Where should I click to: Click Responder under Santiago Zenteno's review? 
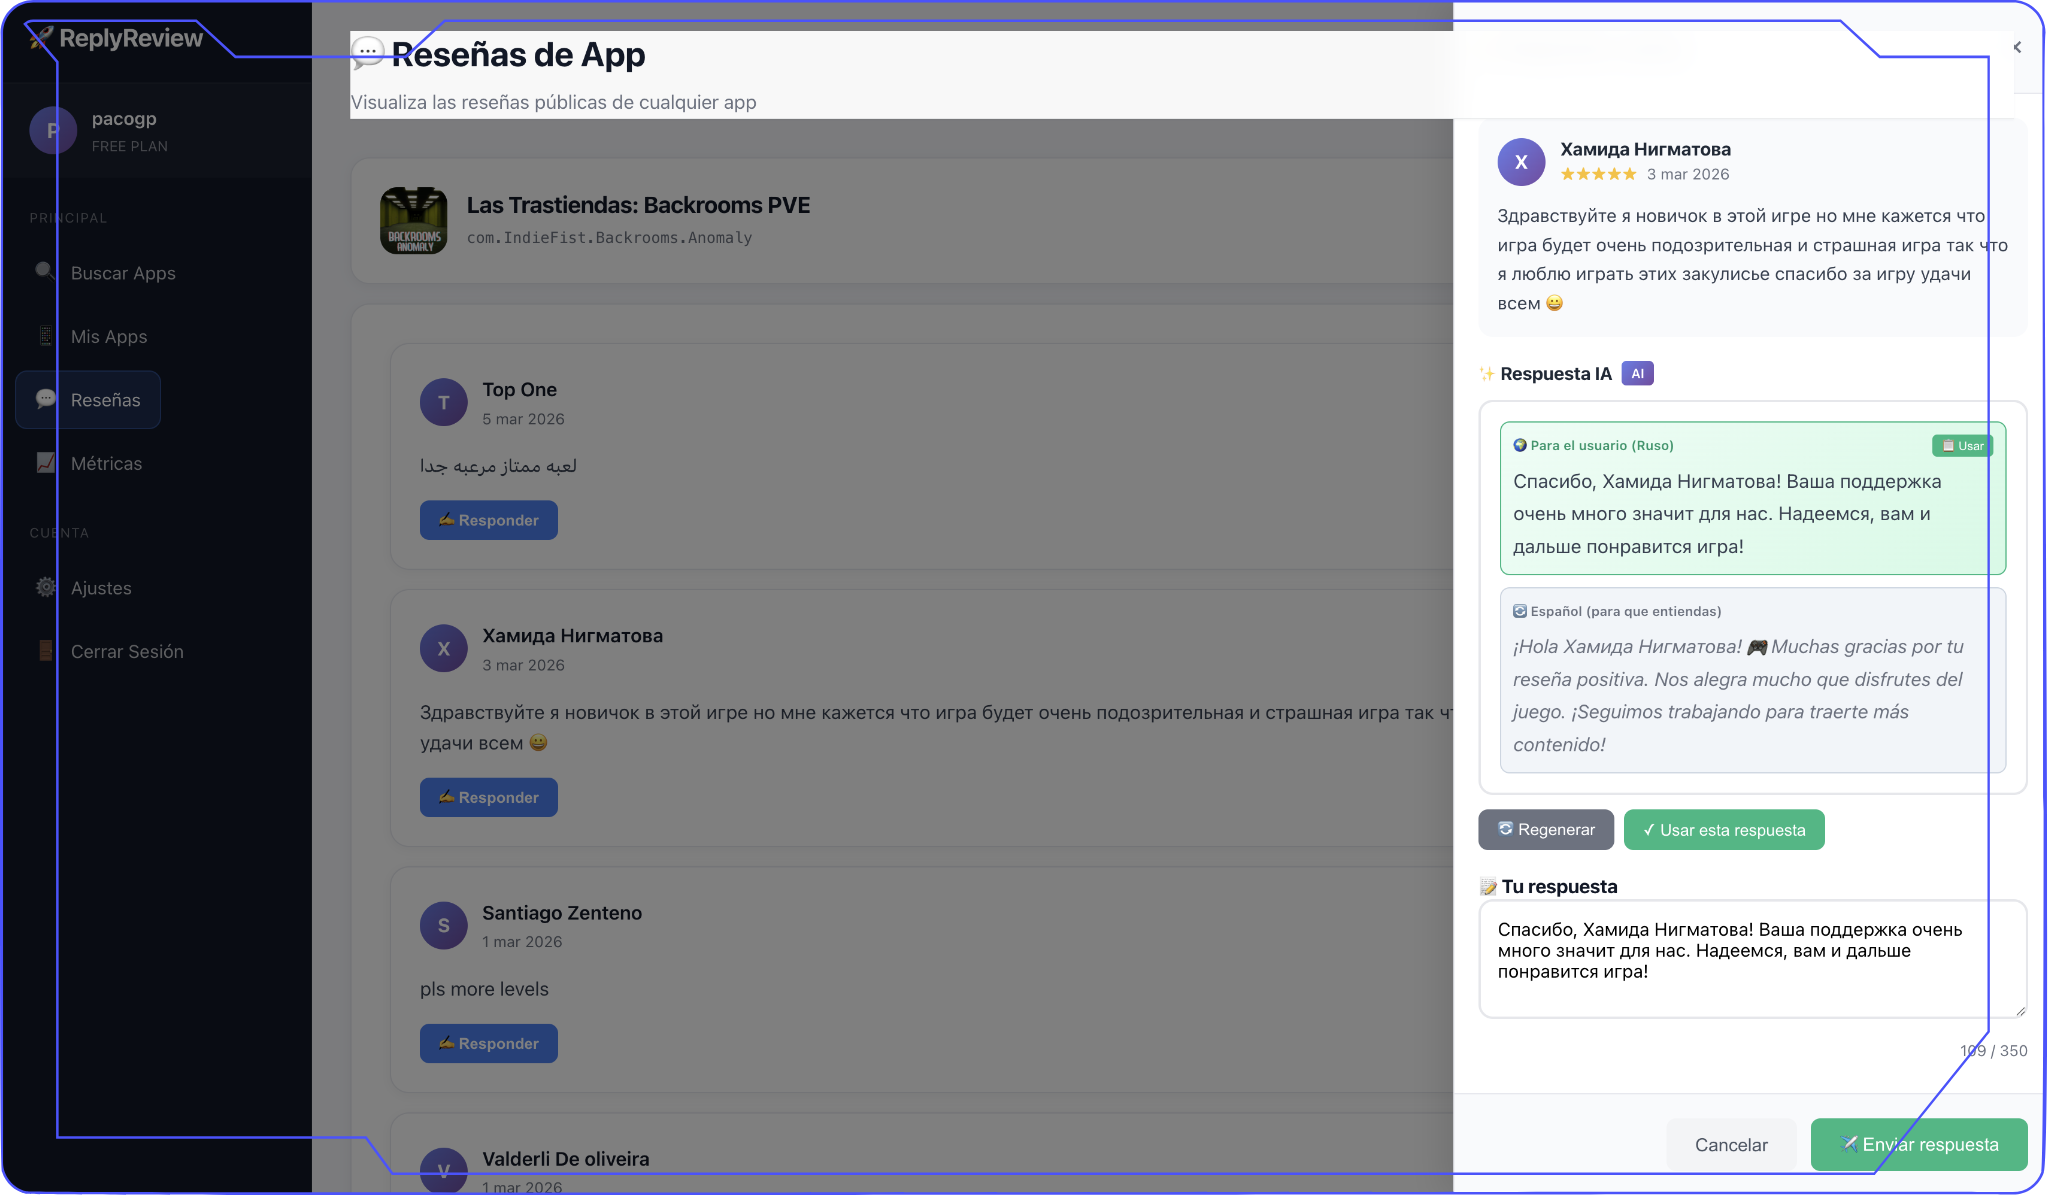tap(488, 1043)
